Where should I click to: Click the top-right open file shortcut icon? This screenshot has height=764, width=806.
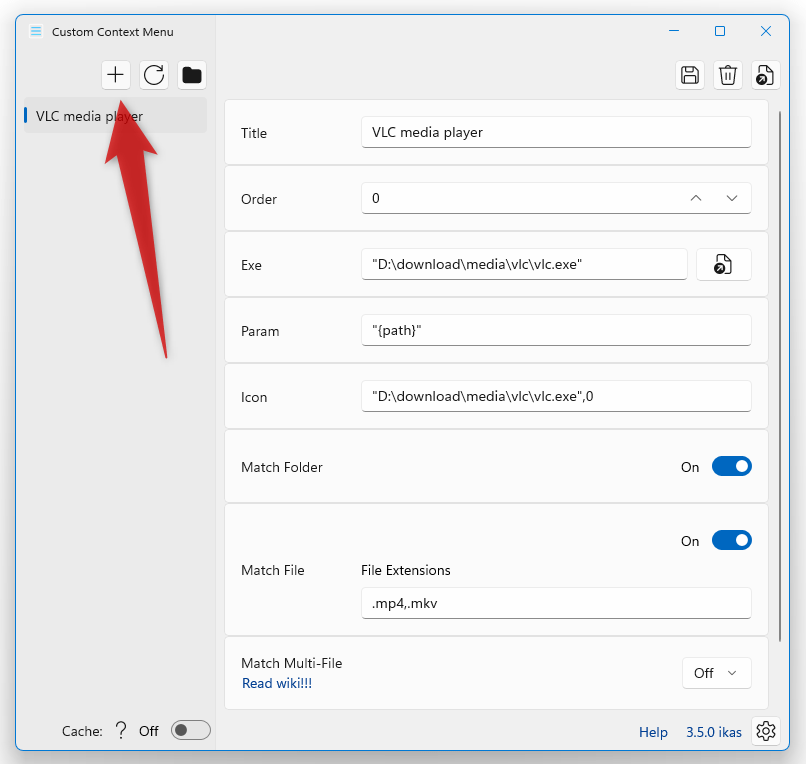766,75
